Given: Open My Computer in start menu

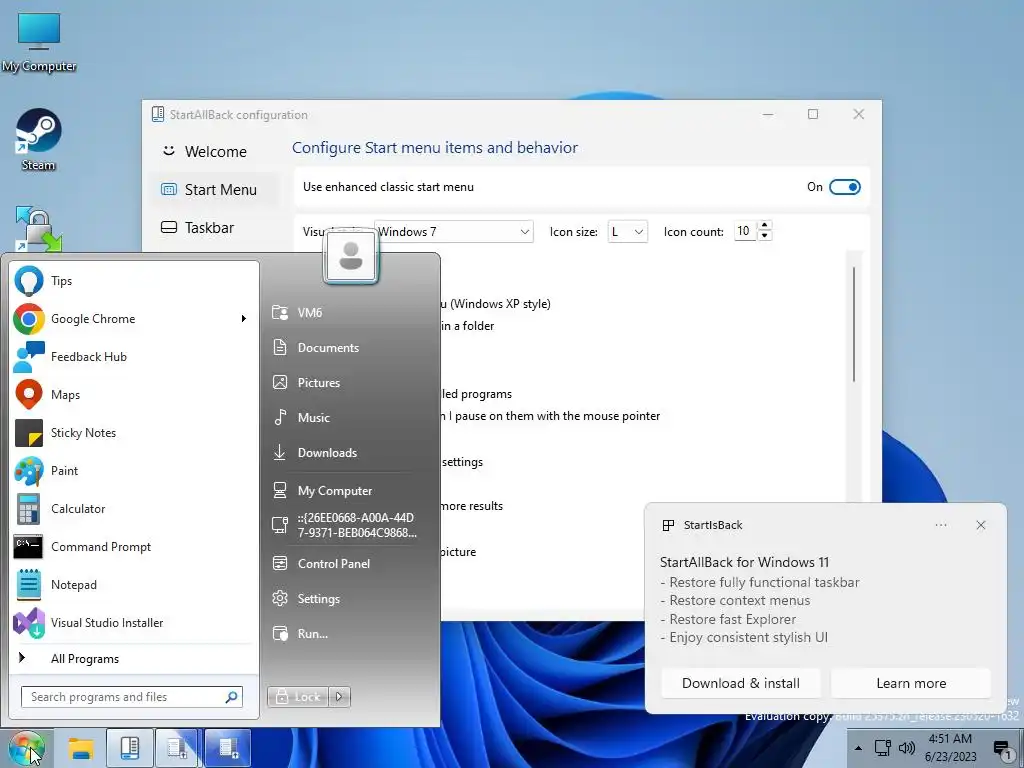Looking at the screenshot, I should point(349,490).
